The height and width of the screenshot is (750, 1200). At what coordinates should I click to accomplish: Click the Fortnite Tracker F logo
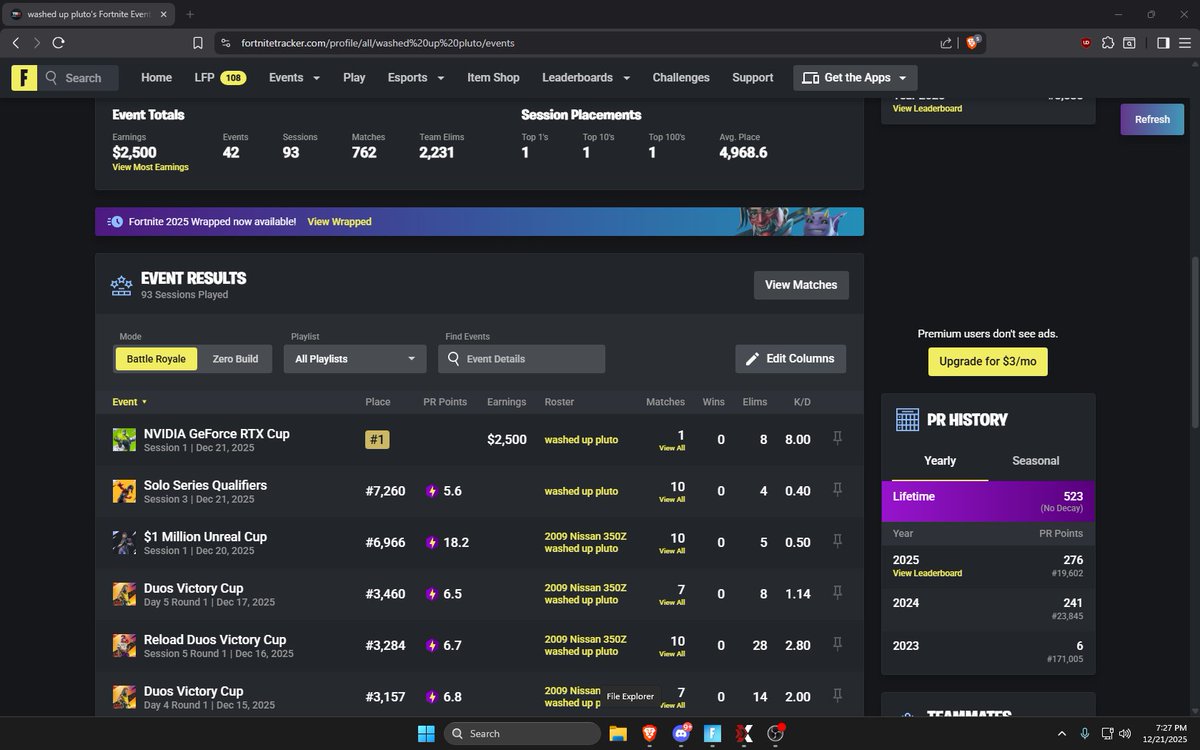23,77
